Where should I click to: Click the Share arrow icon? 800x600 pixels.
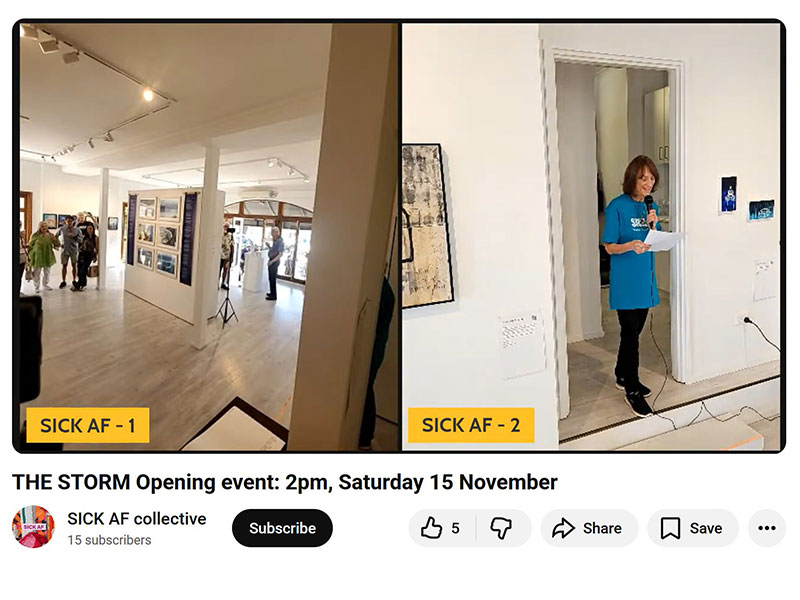pos(563,528)
